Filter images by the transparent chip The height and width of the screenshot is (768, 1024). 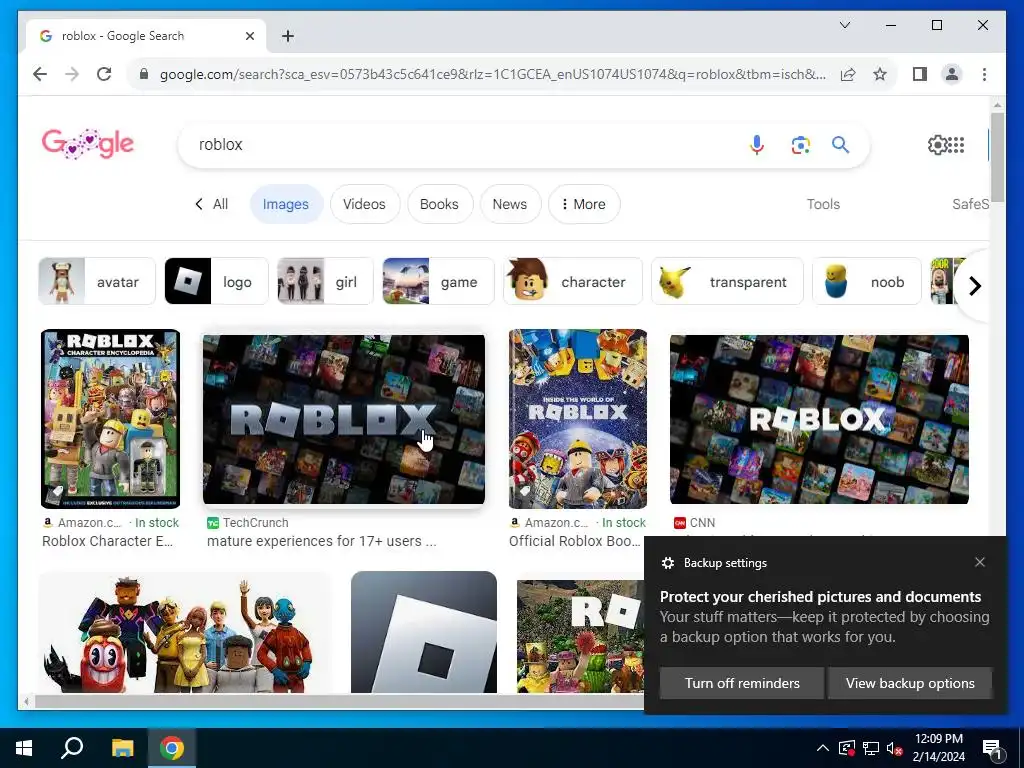tap(727, 281)
